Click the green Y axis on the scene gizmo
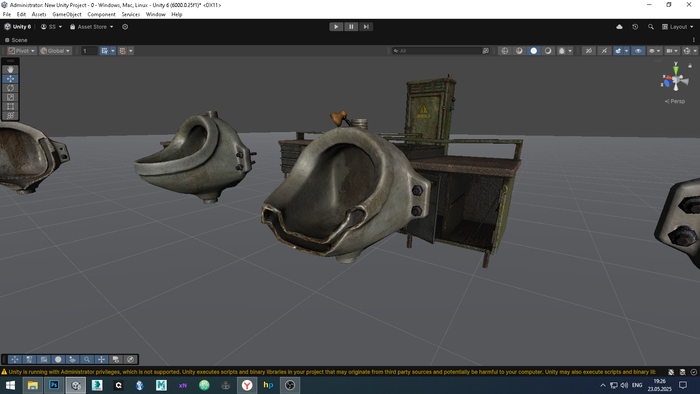This screenshot has height=394, width=700. click(x=676, y=70)
